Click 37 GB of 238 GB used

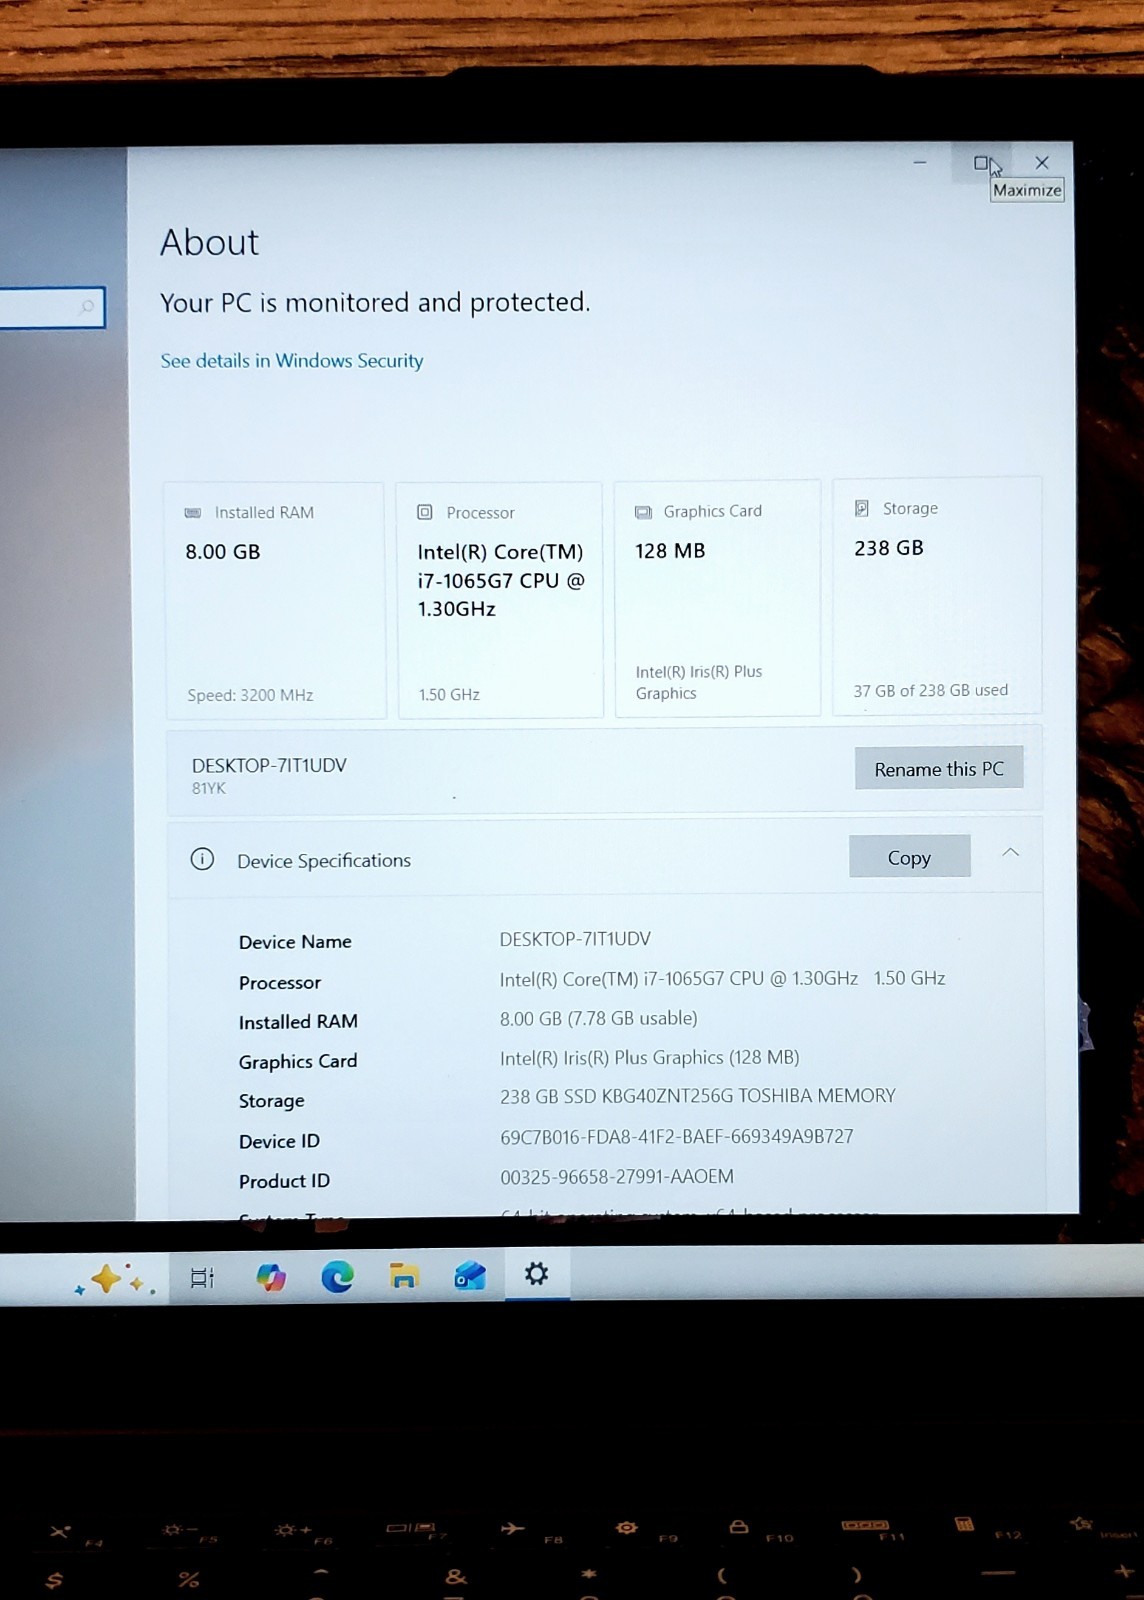point(930,691)
